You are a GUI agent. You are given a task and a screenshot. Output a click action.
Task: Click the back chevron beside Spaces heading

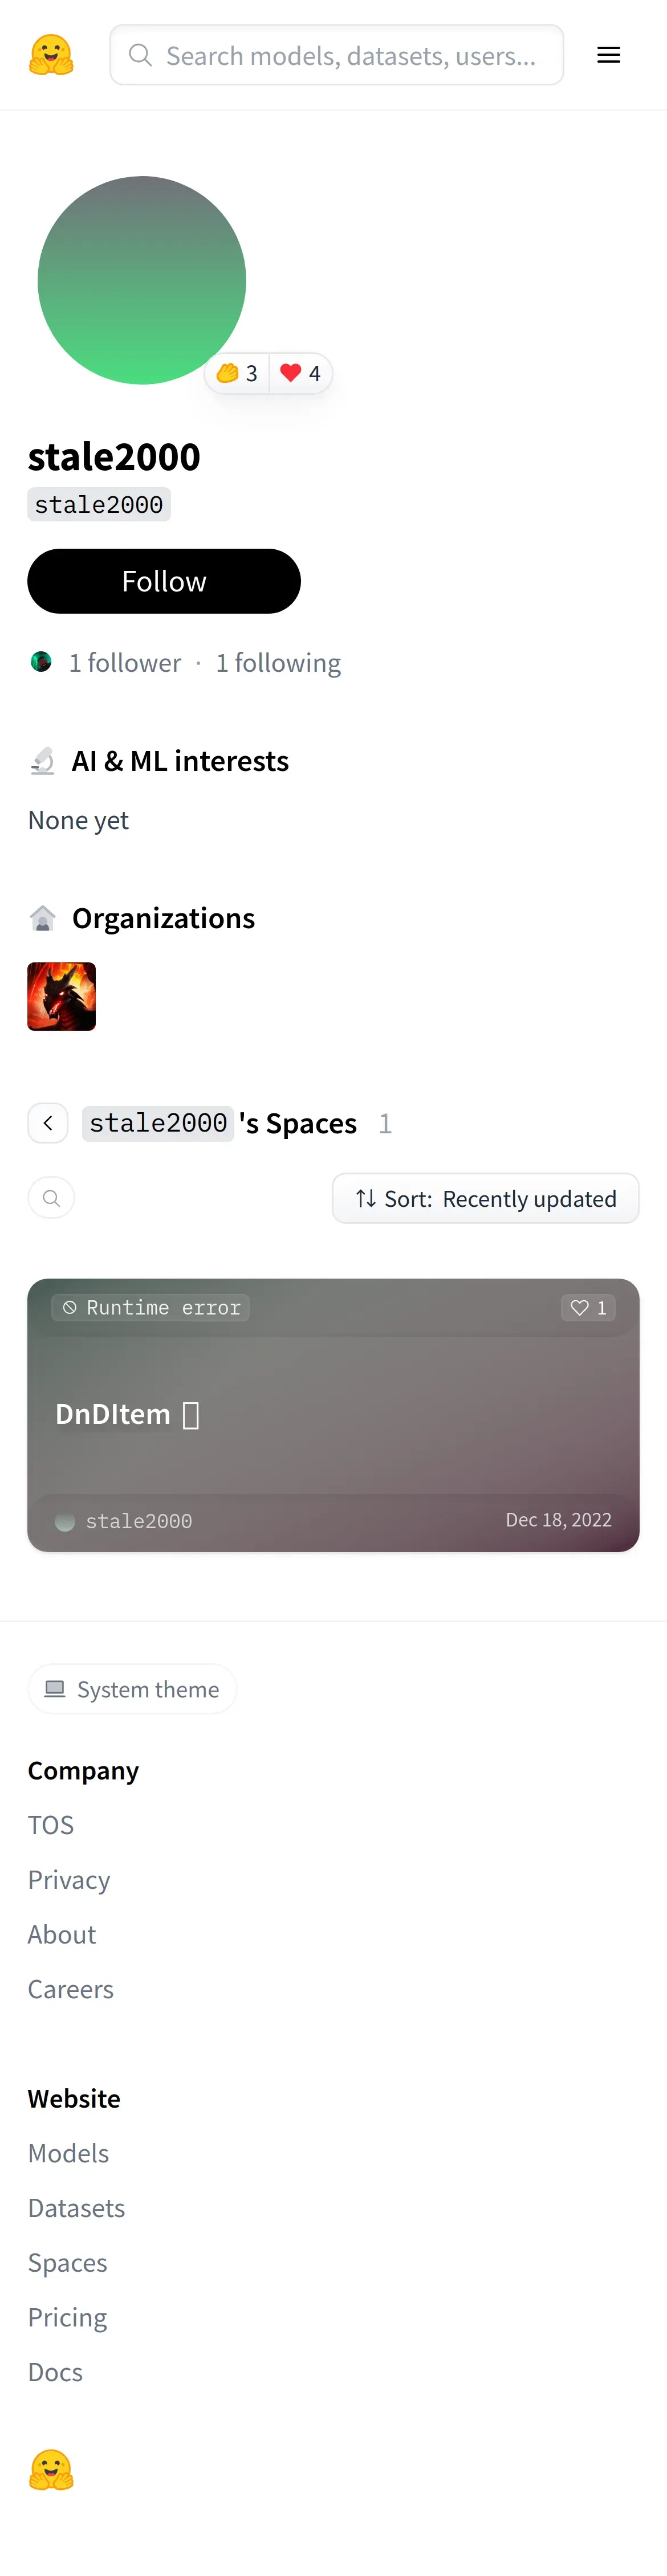pyautogui.click(x=48, y=1123)
